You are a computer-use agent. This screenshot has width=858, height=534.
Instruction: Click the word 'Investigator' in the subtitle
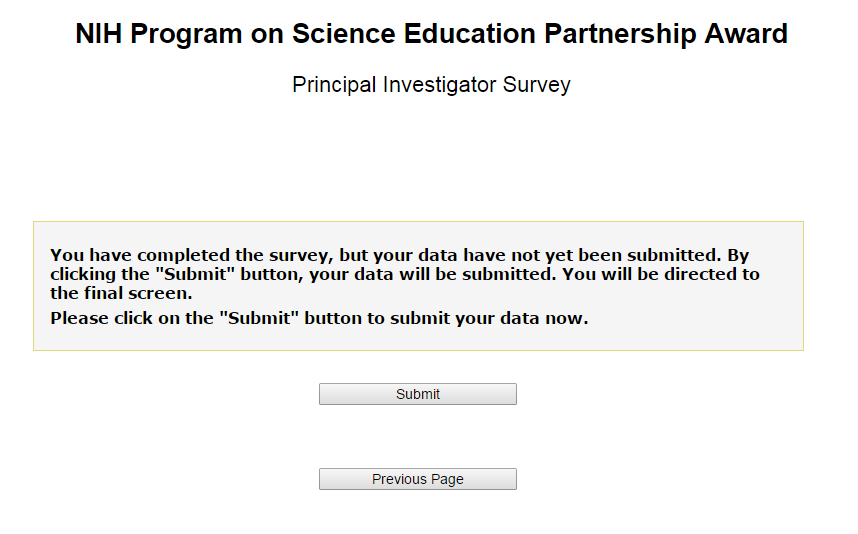[x=441, y=85]
